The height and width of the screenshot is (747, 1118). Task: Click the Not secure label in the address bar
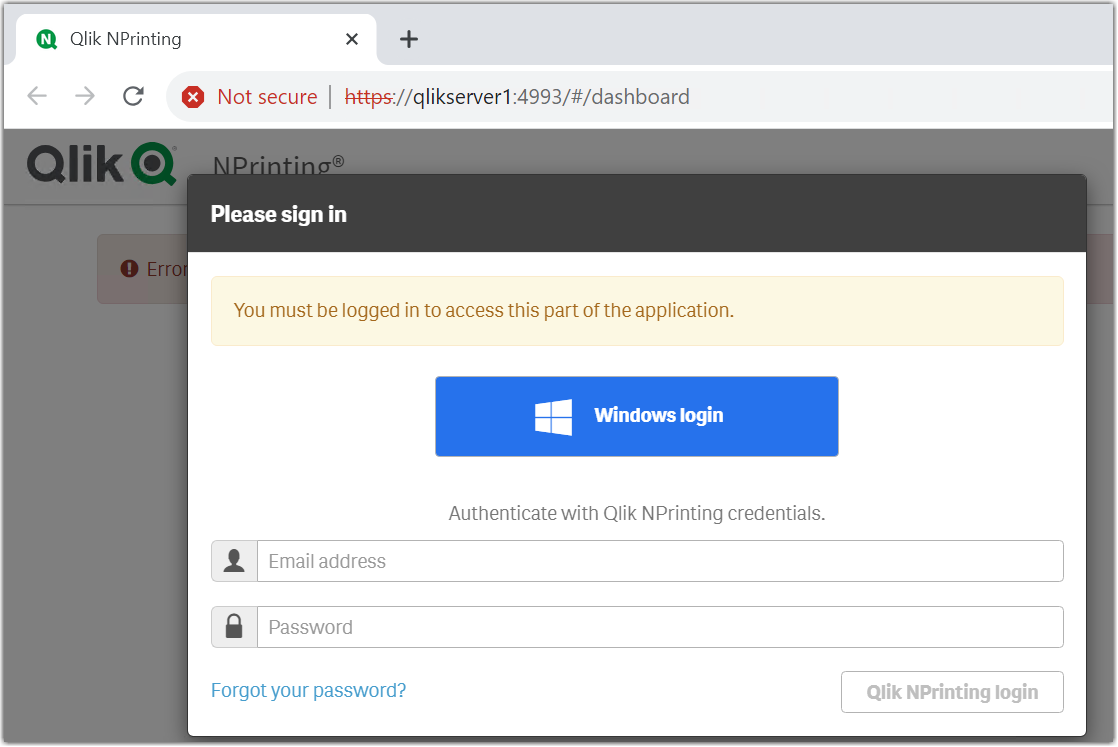269,96
